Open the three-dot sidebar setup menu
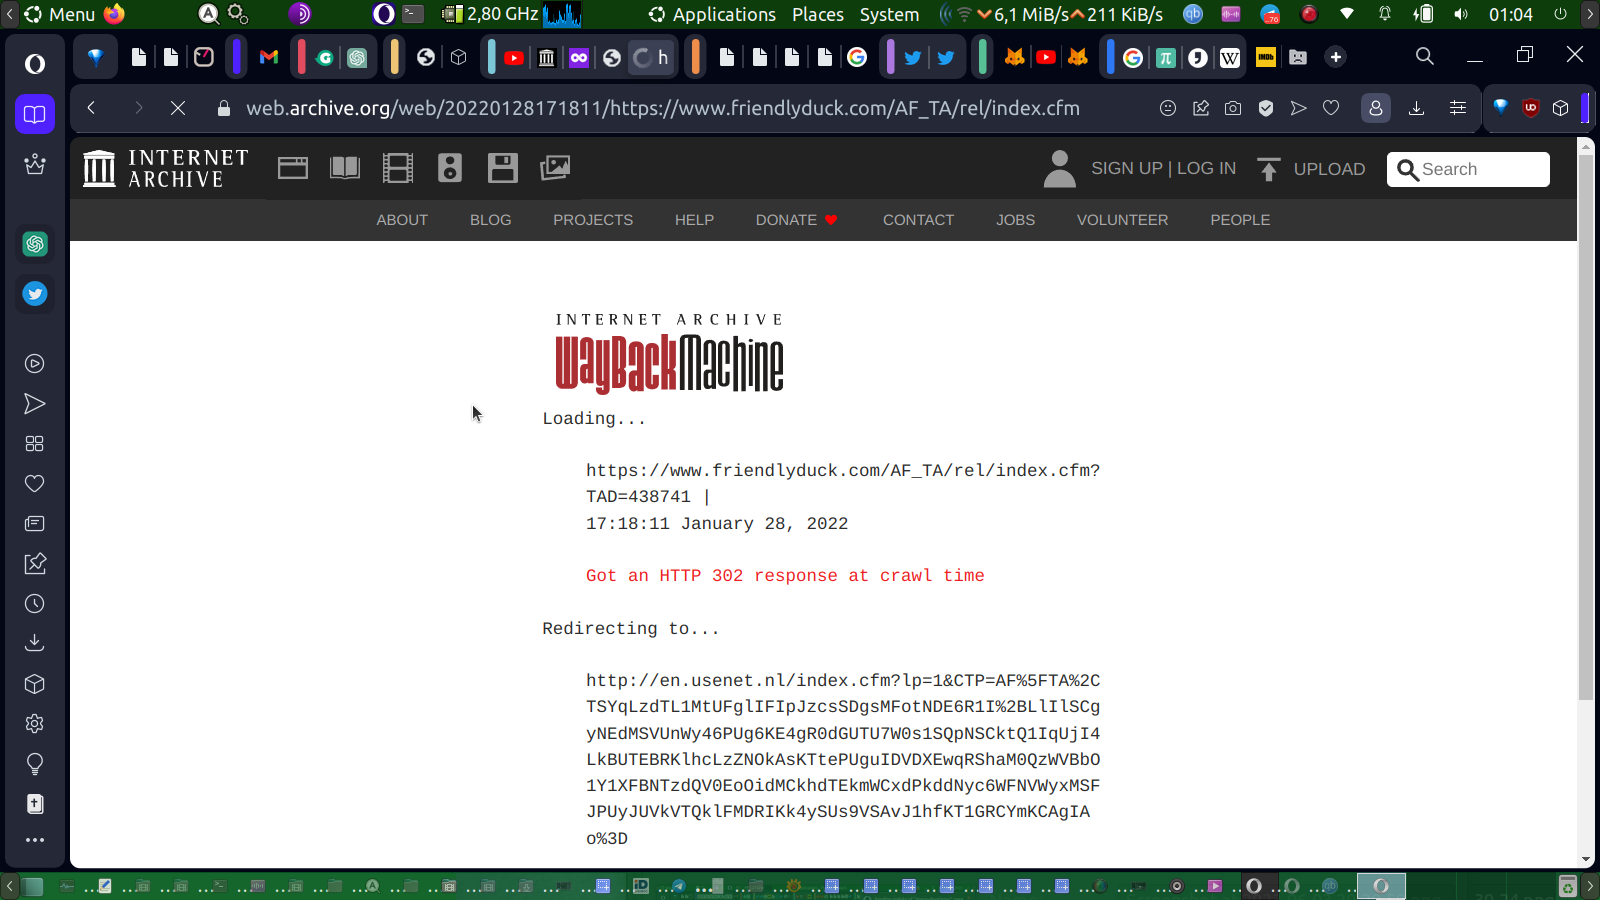The height and width of the screenshot is (900, 1600). coord(35,840)
